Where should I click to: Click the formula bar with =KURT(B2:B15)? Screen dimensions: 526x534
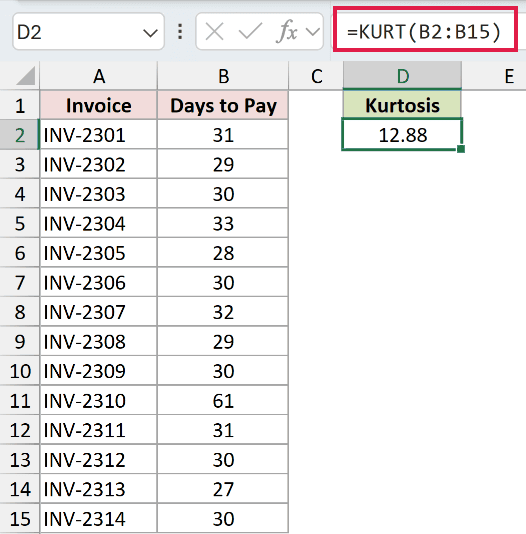click(425, 31)
